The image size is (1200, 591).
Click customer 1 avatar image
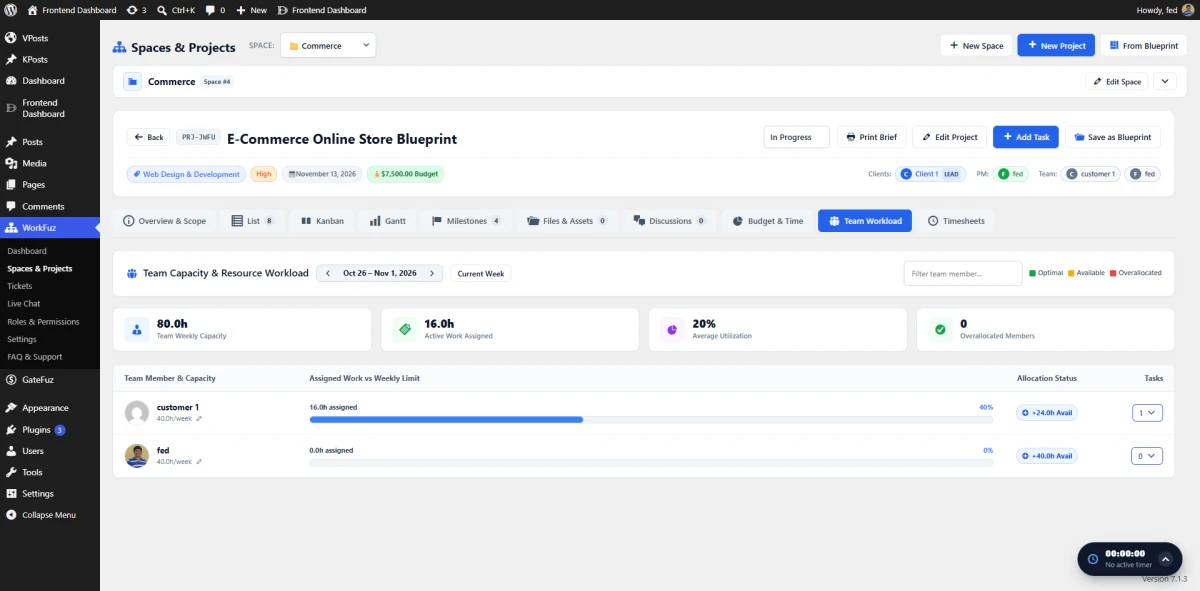(137, 413)
